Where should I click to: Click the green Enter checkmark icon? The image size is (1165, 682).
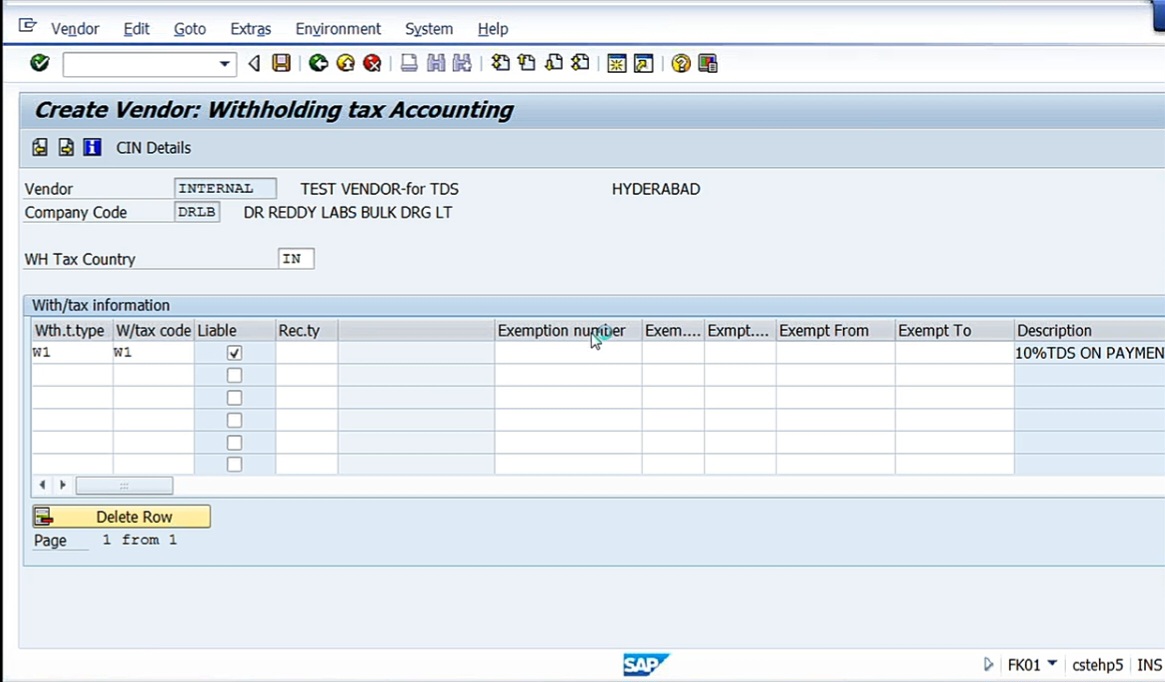[39, 63]
